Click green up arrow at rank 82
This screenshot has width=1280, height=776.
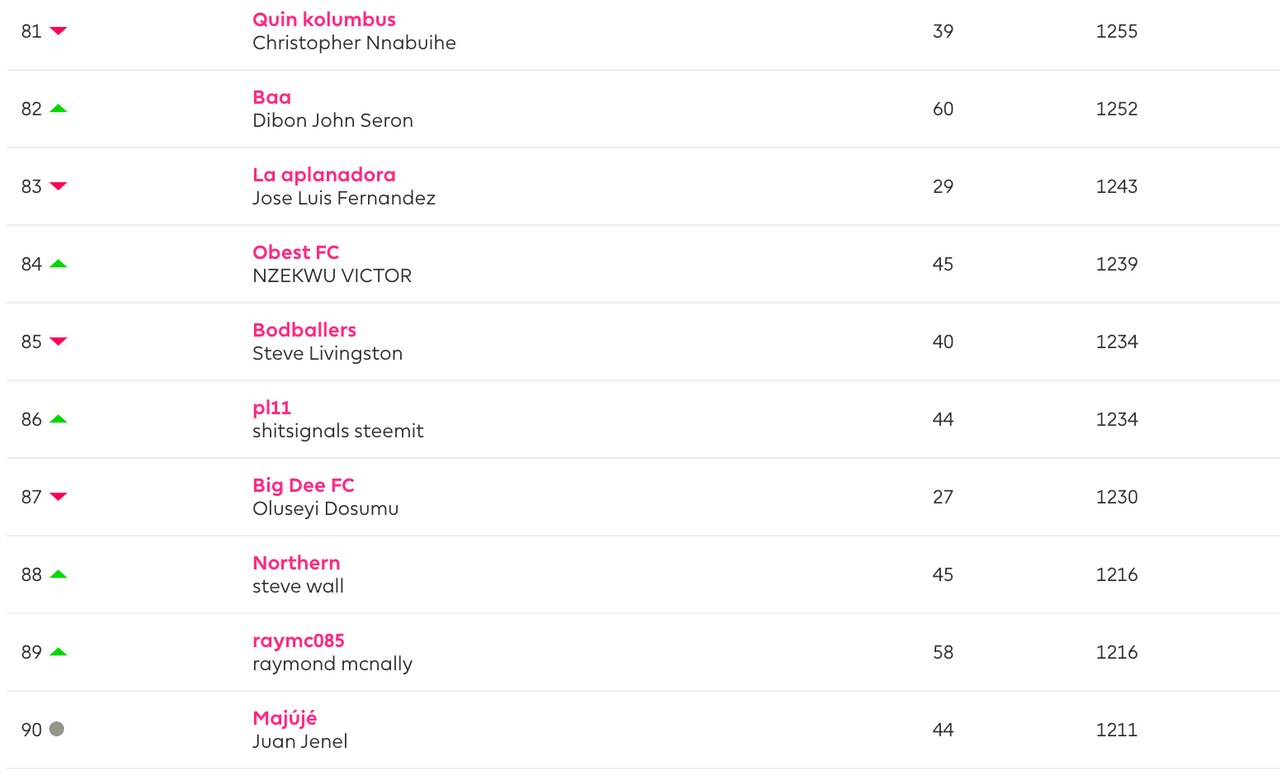tap(58, 108)
